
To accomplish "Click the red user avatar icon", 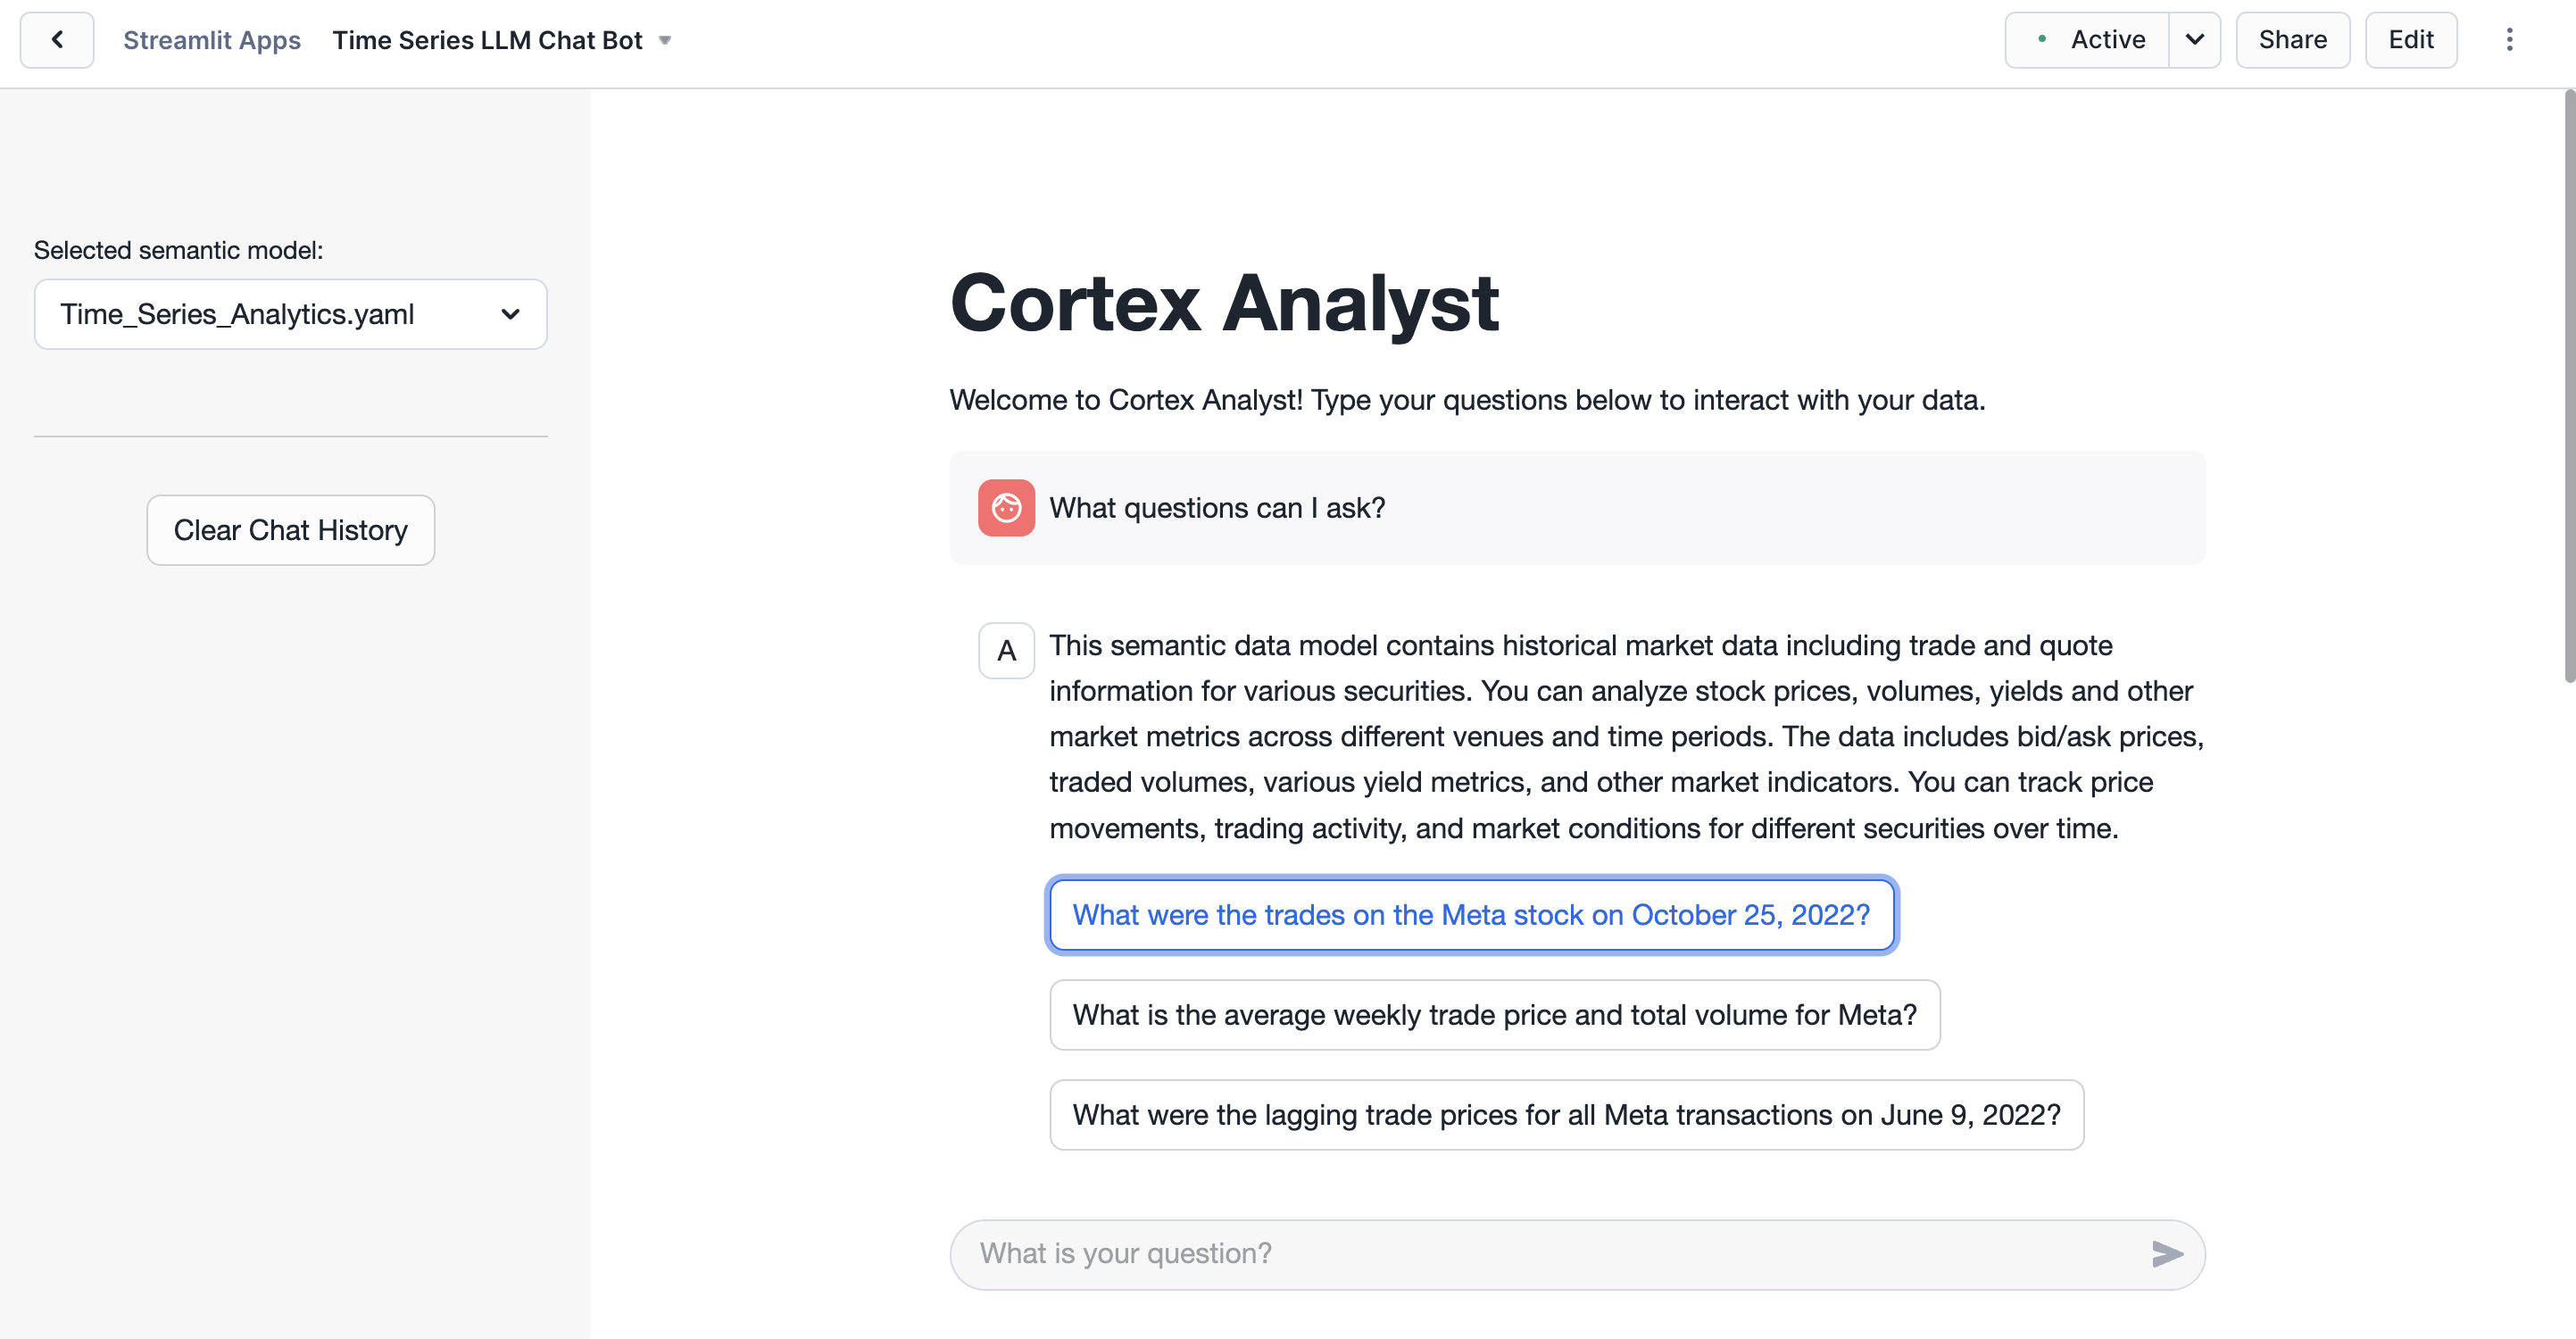I will pyautogui.click(x=1006, y=508).
